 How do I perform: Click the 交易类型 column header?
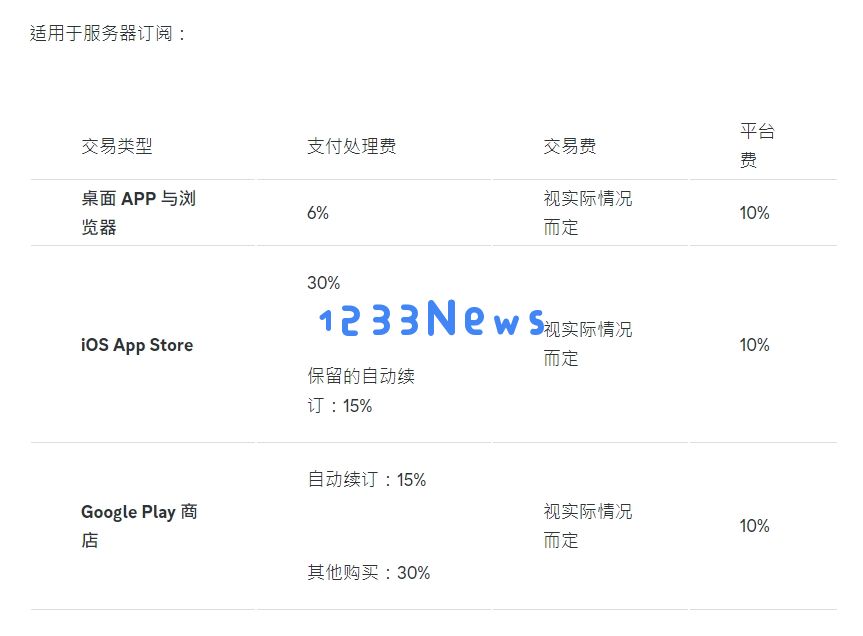[x=117, y=146]
